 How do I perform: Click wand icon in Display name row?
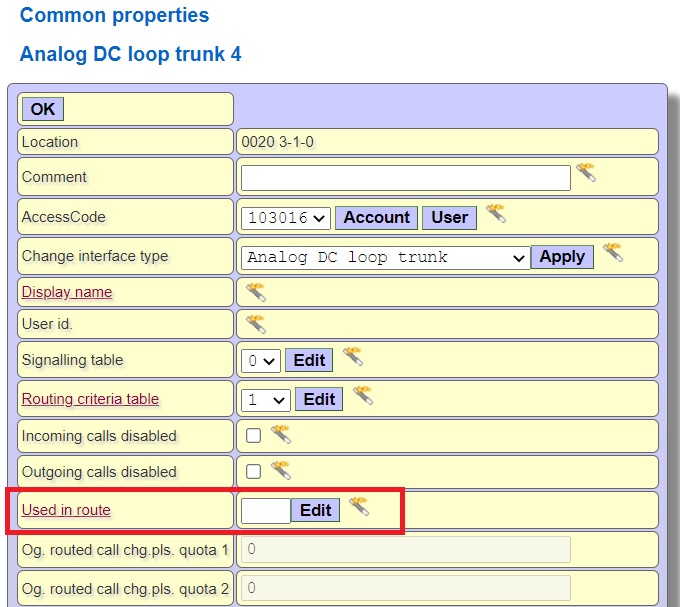[x=256, y=291]
